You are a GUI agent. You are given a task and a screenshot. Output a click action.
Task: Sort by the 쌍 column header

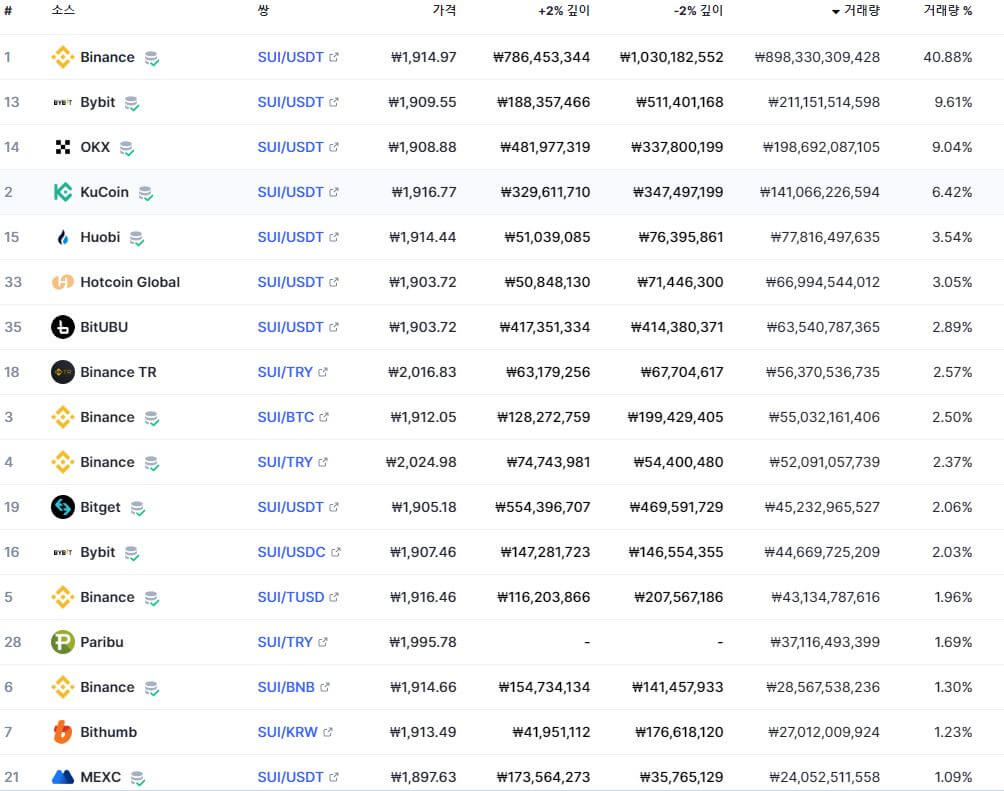pyautogui.click(x=263, y=10)
